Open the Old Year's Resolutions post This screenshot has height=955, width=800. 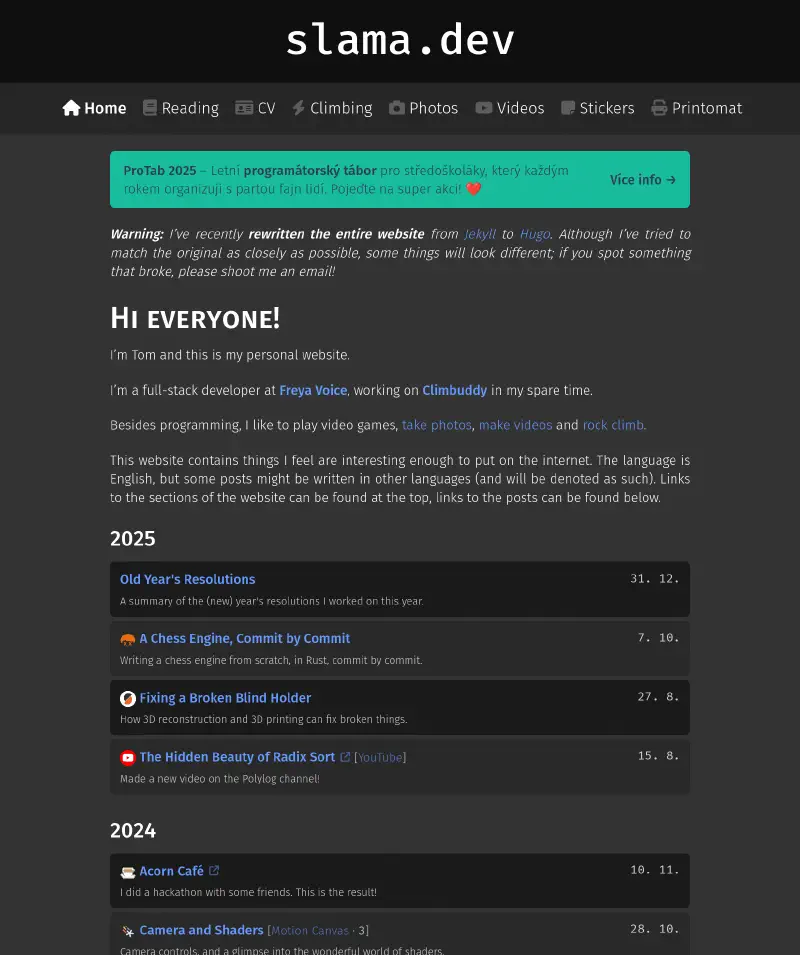tap(187, 579)
